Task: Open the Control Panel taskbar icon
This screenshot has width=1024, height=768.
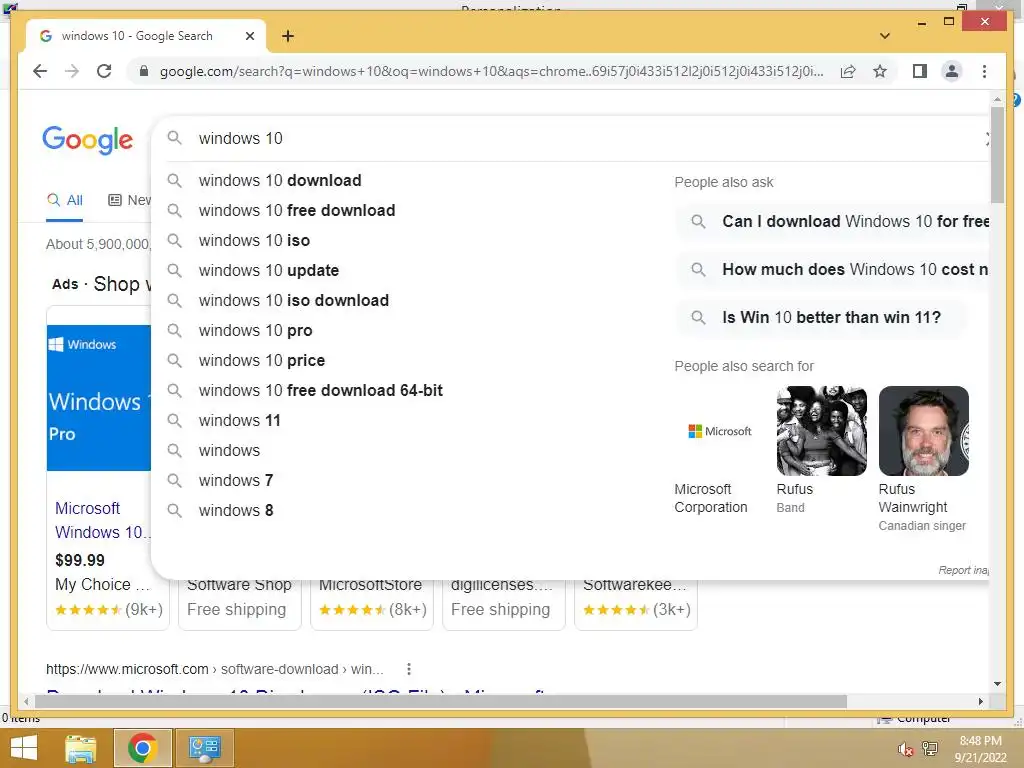Action: point(204,748)
